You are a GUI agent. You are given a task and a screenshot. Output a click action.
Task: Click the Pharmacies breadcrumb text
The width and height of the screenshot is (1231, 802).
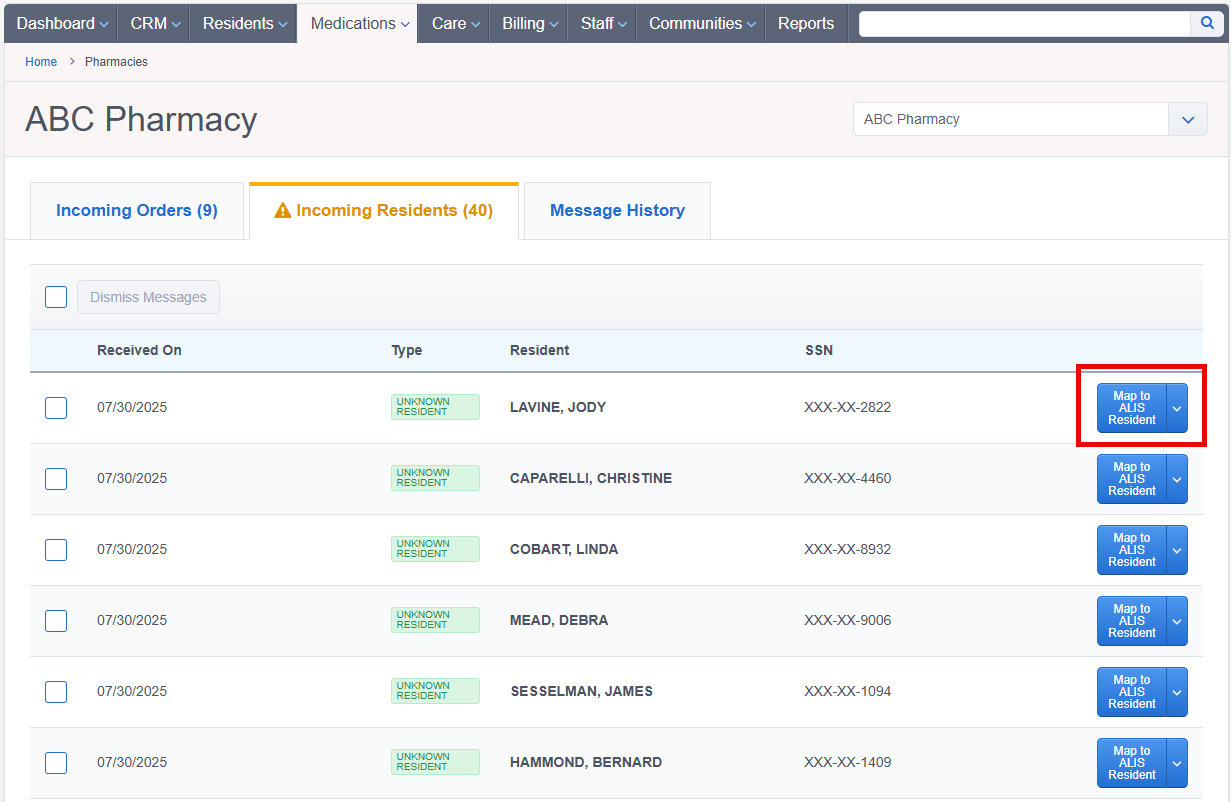(x=116, y=62)
